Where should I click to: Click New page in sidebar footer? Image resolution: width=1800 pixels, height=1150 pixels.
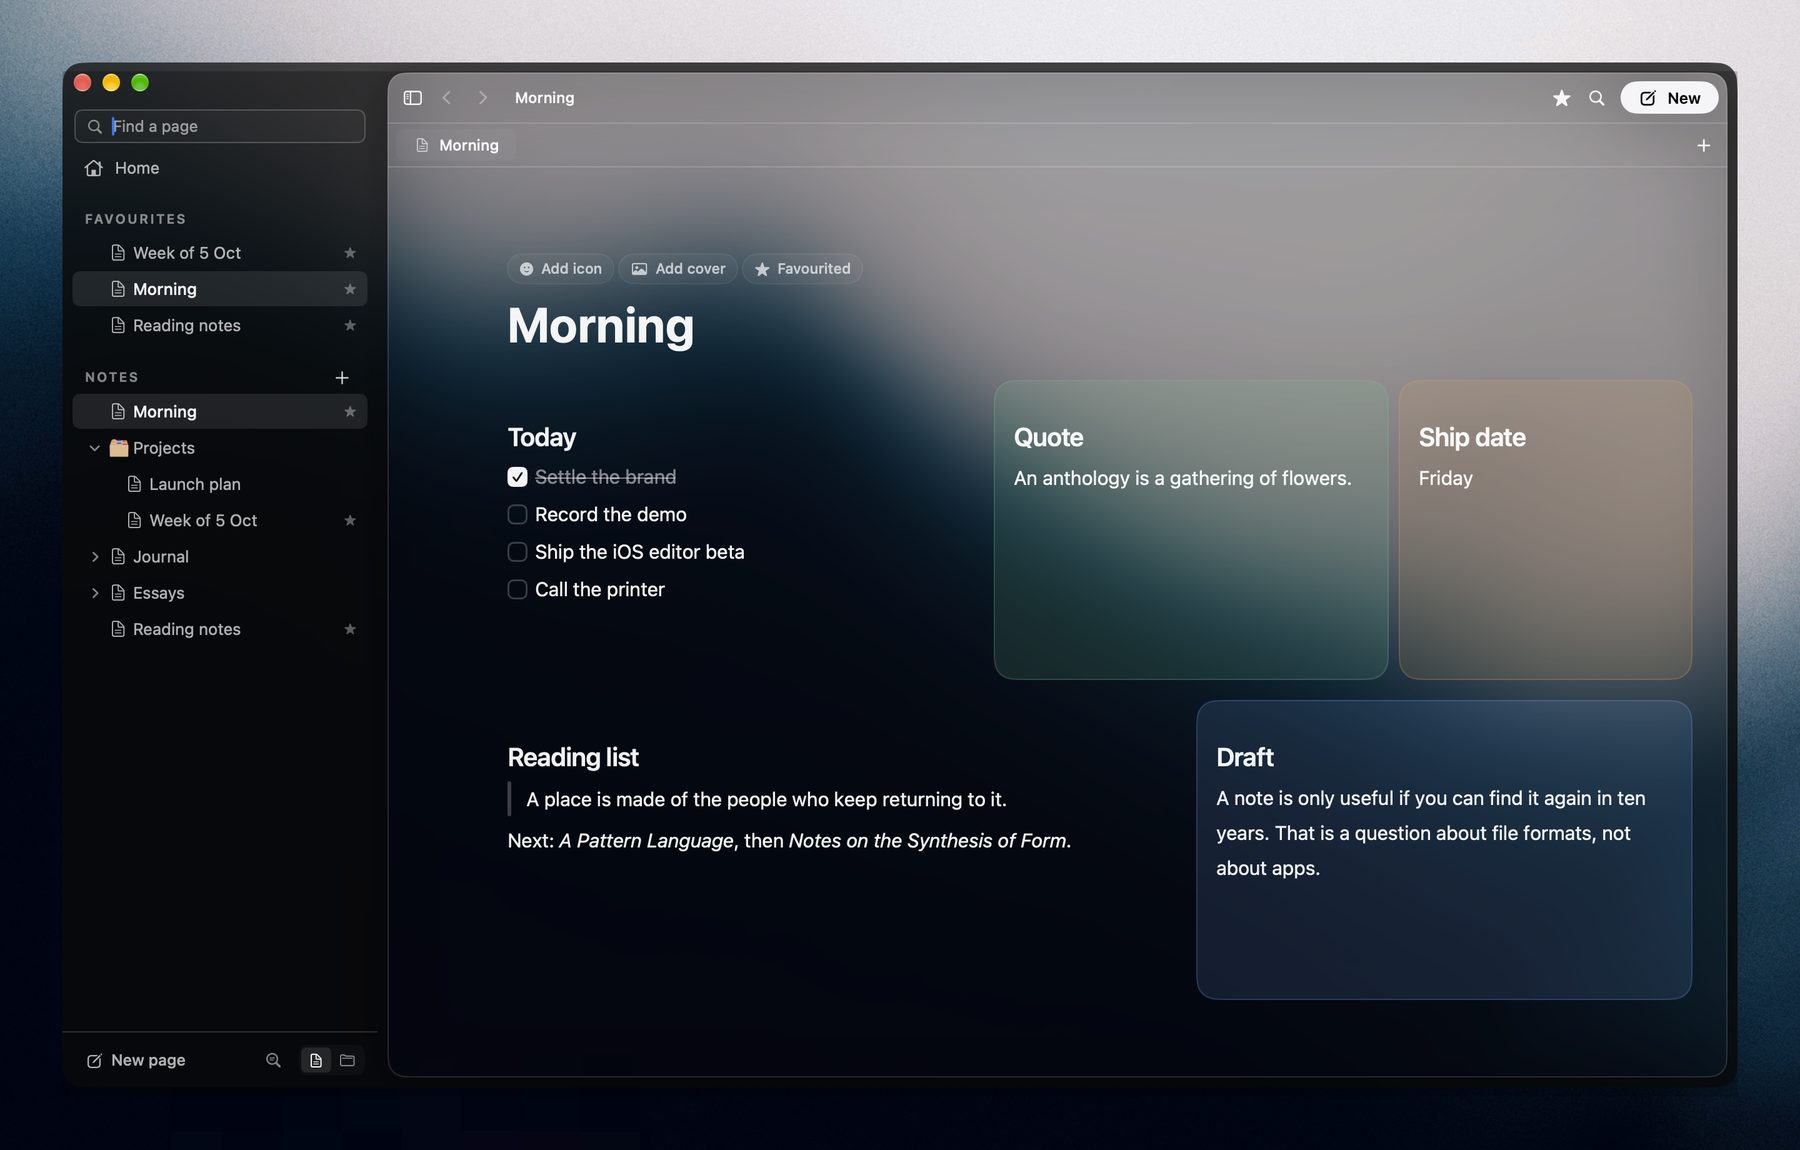[x=136, y=1060]
